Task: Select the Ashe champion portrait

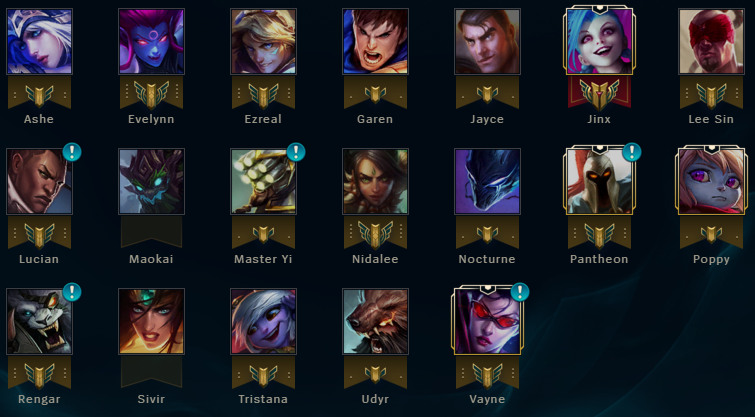Action: (x=39, y=41)
